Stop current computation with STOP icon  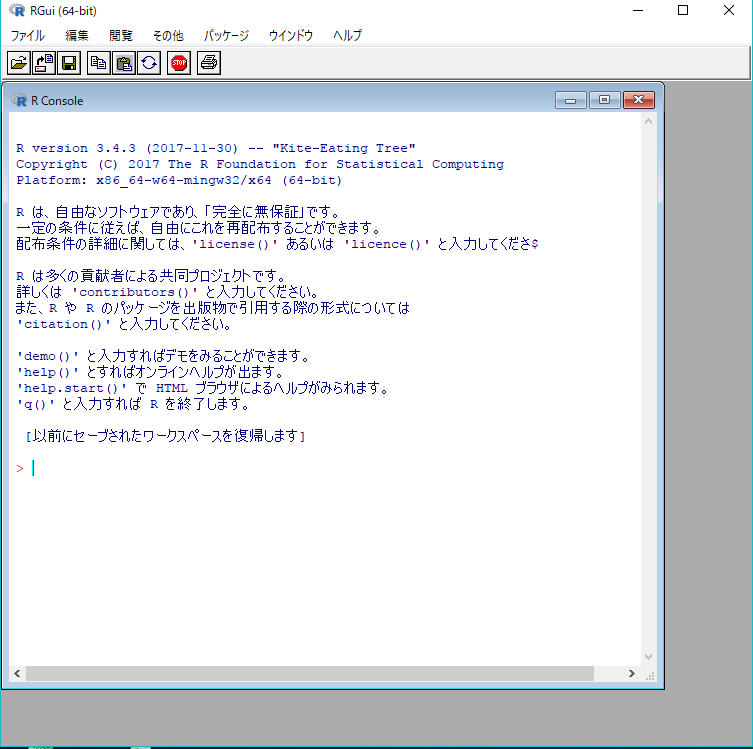179,63
